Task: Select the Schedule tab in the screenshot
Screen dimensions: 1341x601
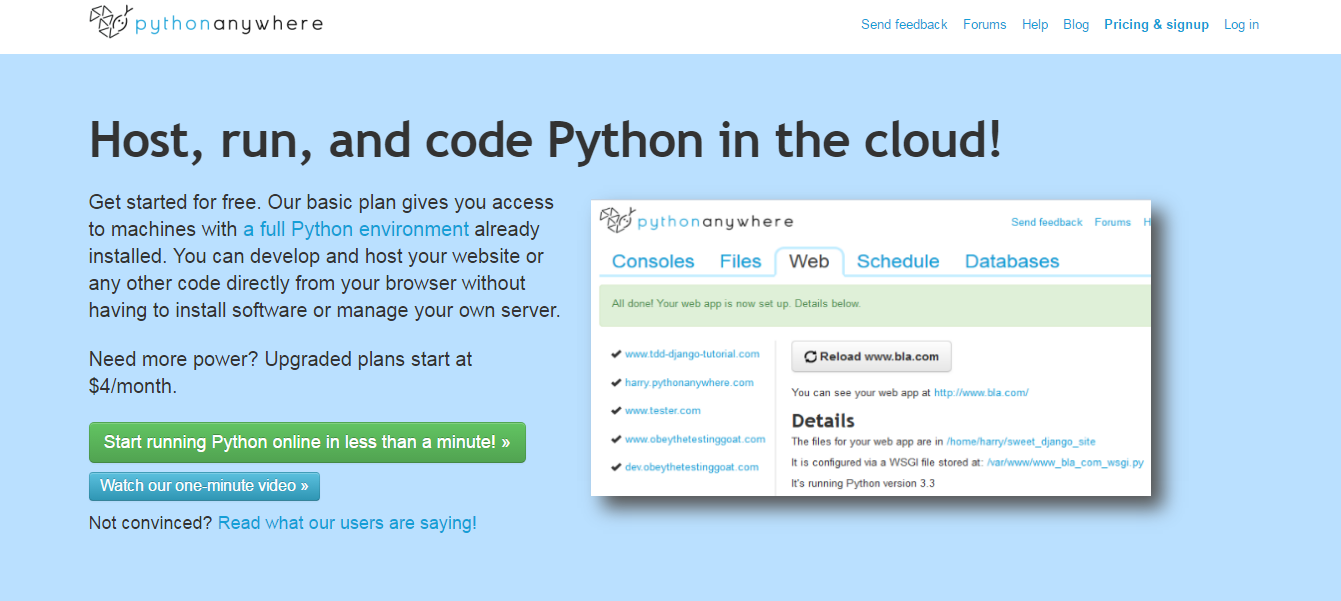Action: (x=898, y=261)
